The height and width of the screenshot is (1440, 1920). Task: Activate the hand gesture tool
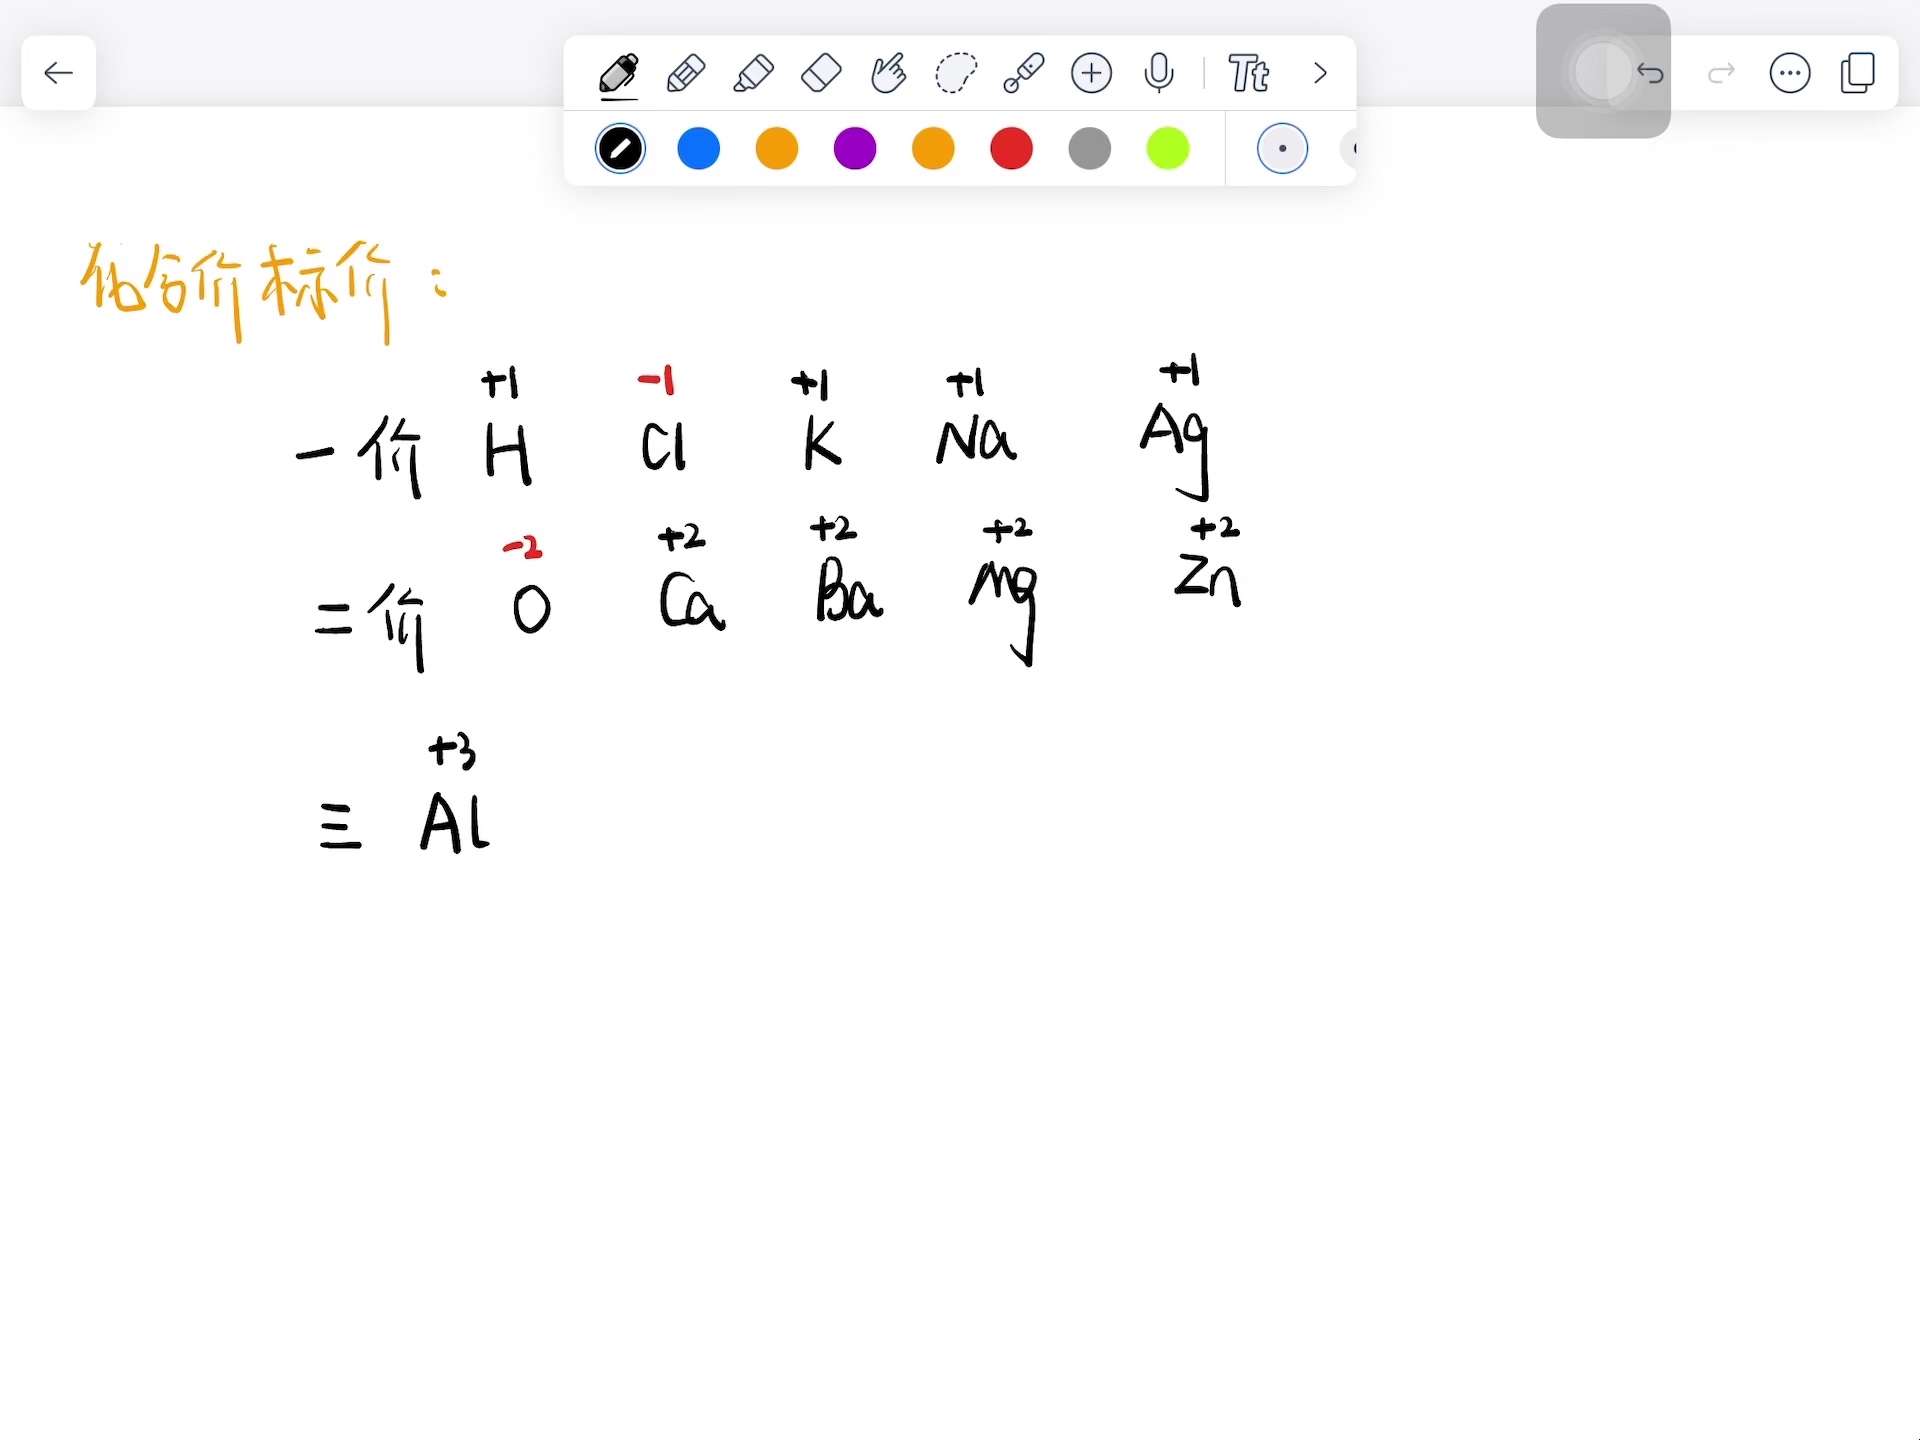pyautogui.click(x=888, y=74)
